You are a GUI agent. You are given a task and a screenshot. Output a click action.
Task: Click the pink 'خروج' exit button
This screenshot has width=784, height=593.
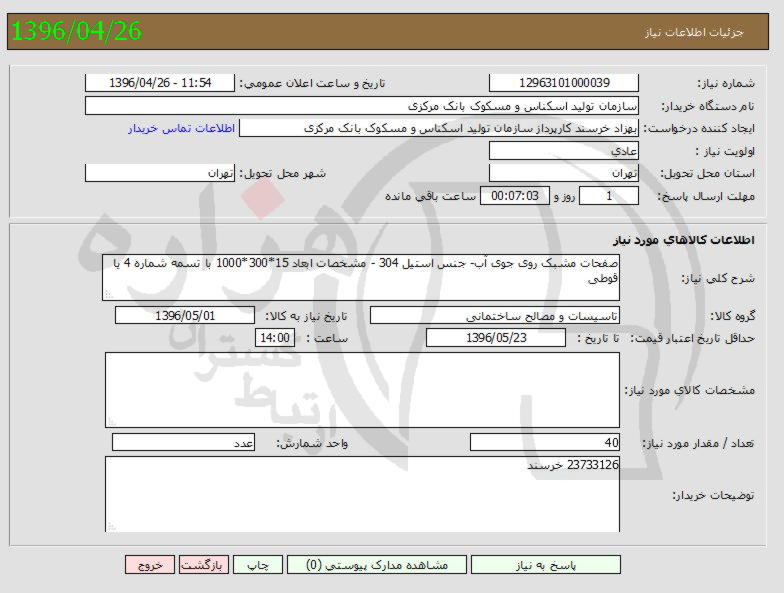[x=150, y=565]
